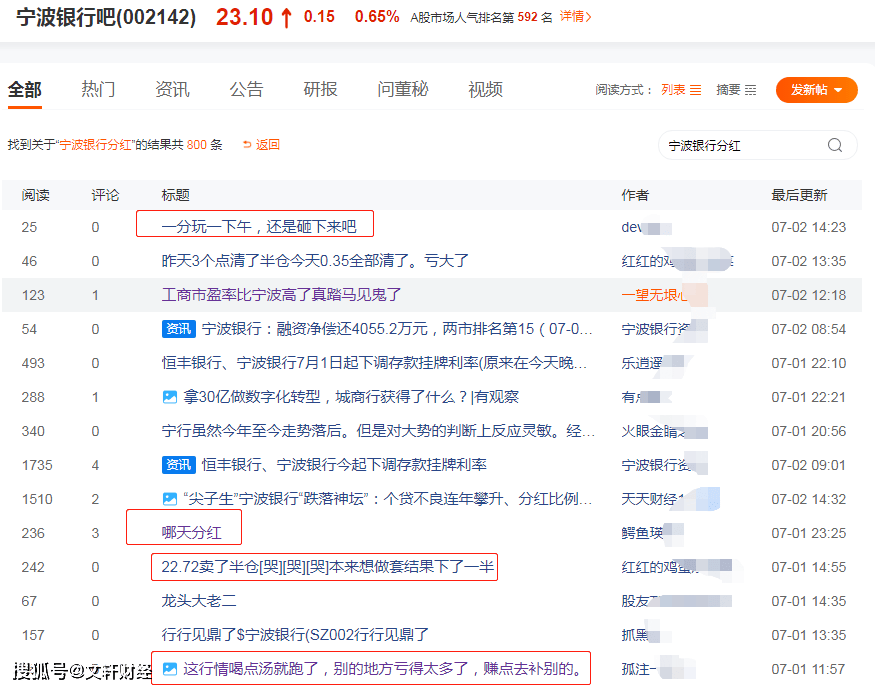Click the 阅读 column header

pos(36,195)
